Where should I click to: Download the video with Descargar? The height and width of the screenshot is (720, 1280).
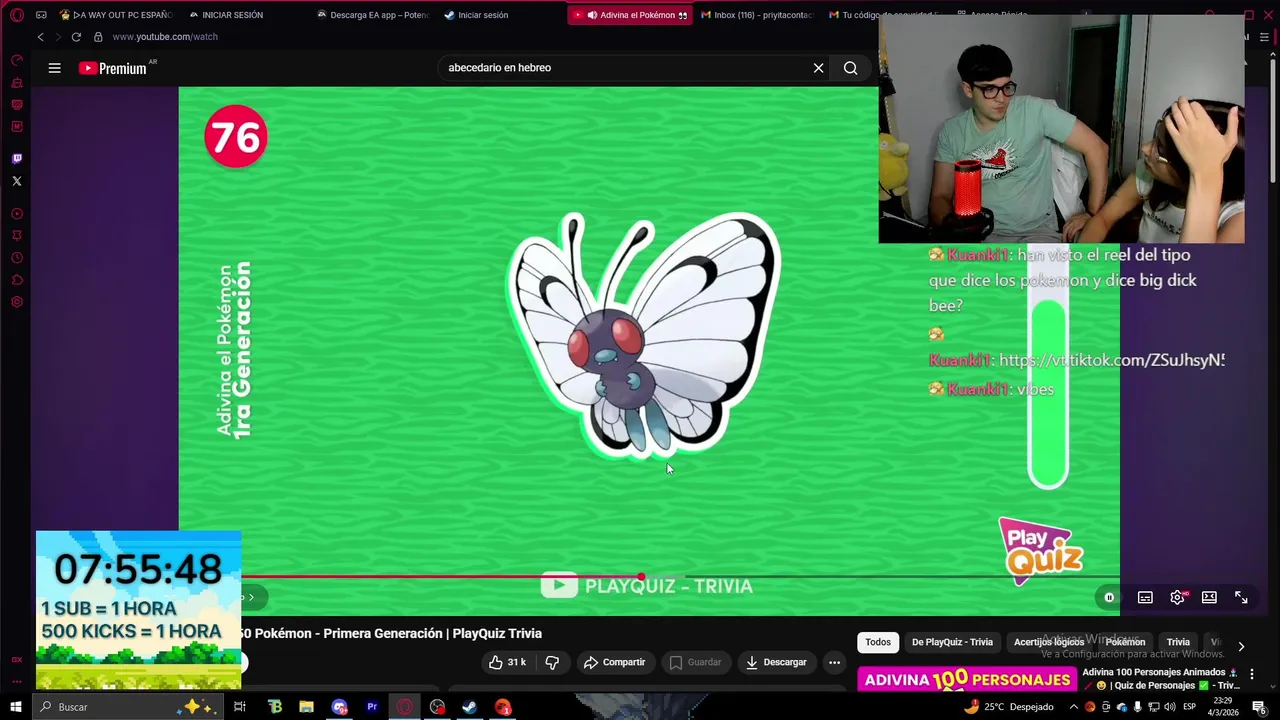[x=776, y=662]
